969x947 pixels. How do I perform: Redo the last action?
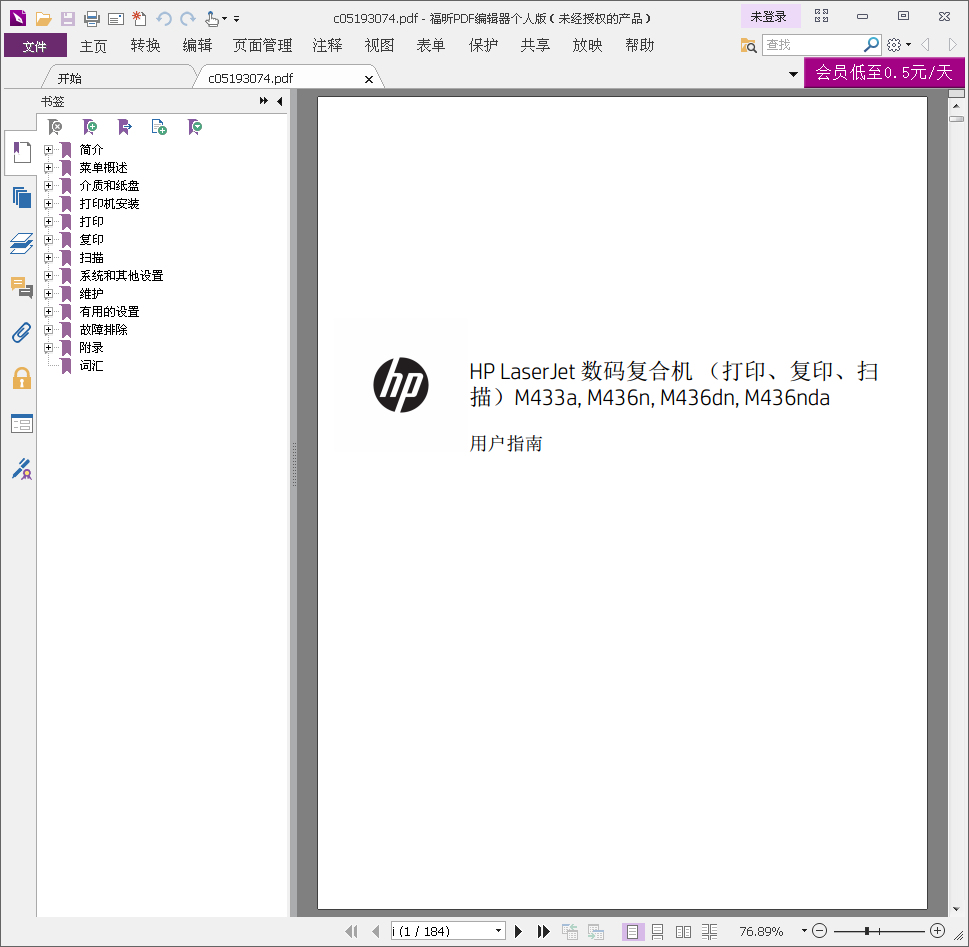[x=188, y=19]
